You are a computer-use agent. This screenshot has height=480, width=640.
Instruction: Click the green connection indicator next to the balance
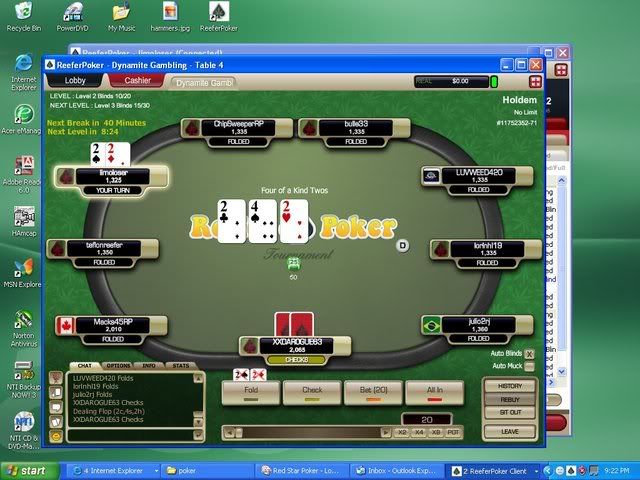(x=494, y=82)
